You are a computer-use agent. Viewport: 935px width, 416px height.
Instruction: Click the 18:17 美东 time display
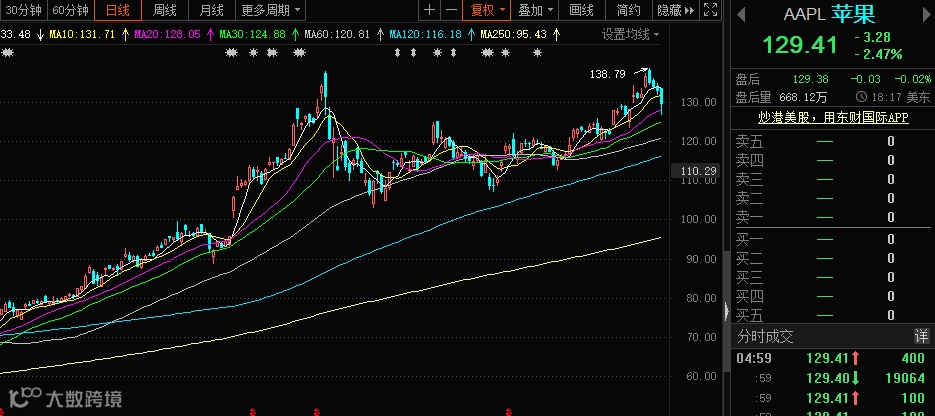[900, 97]
